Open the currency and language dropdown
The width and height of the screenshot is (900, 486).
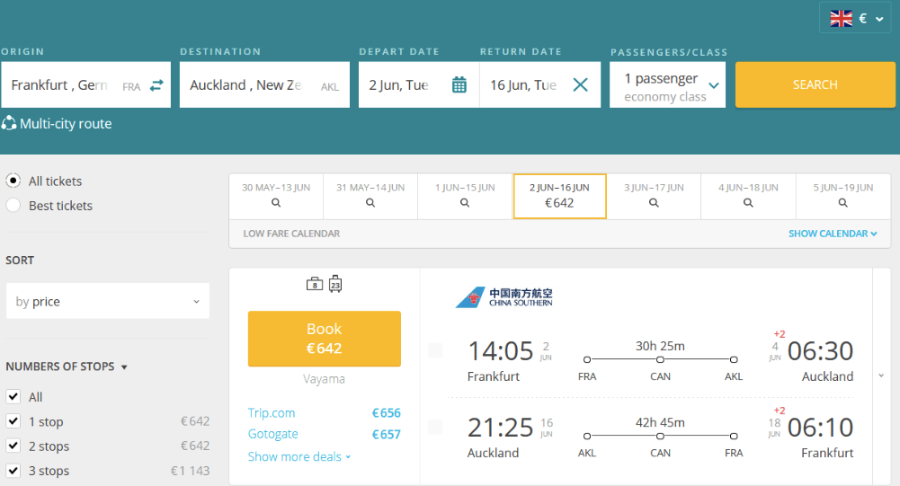coord(855,19)
